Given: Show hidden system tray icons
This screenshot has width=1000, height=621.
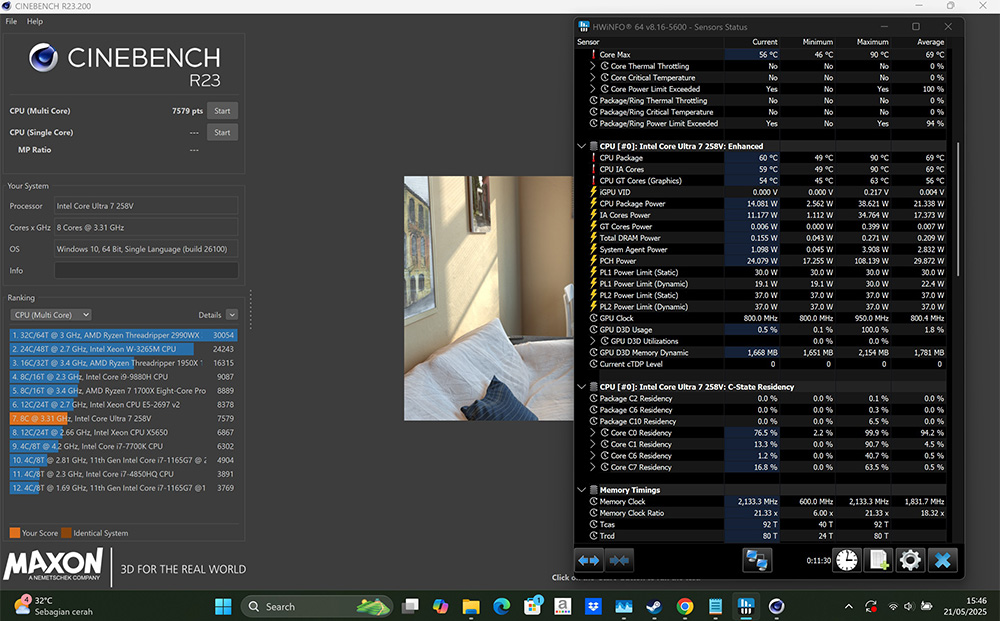Looking at the screenshot, I should [848, 606].
